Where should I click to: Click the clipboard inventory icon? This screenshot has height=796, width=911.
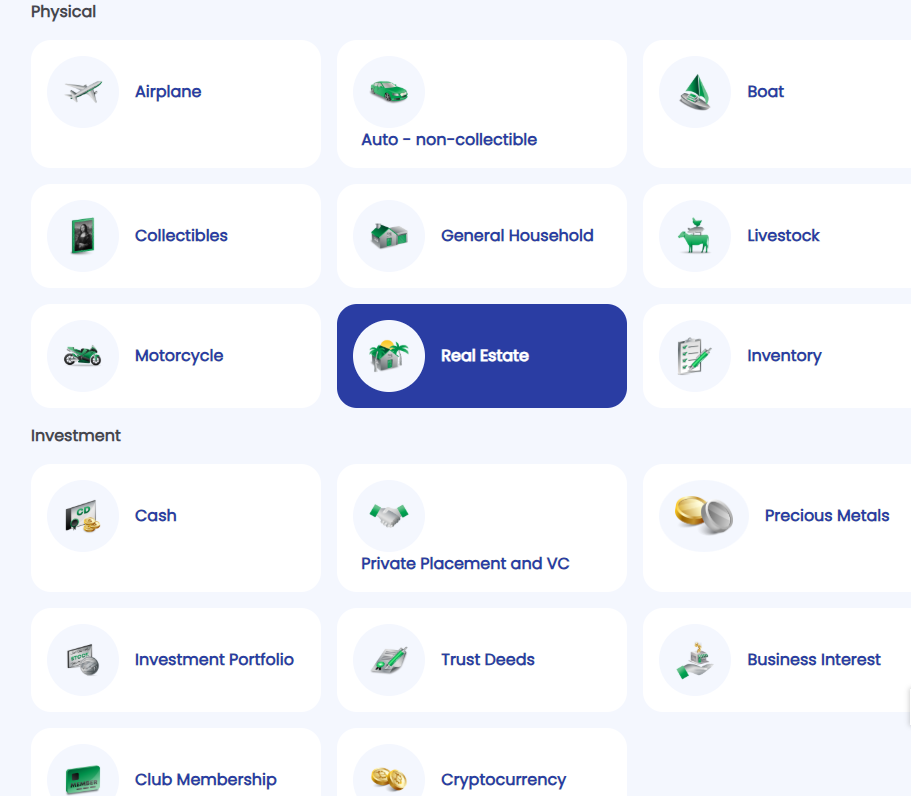point(694,356)
